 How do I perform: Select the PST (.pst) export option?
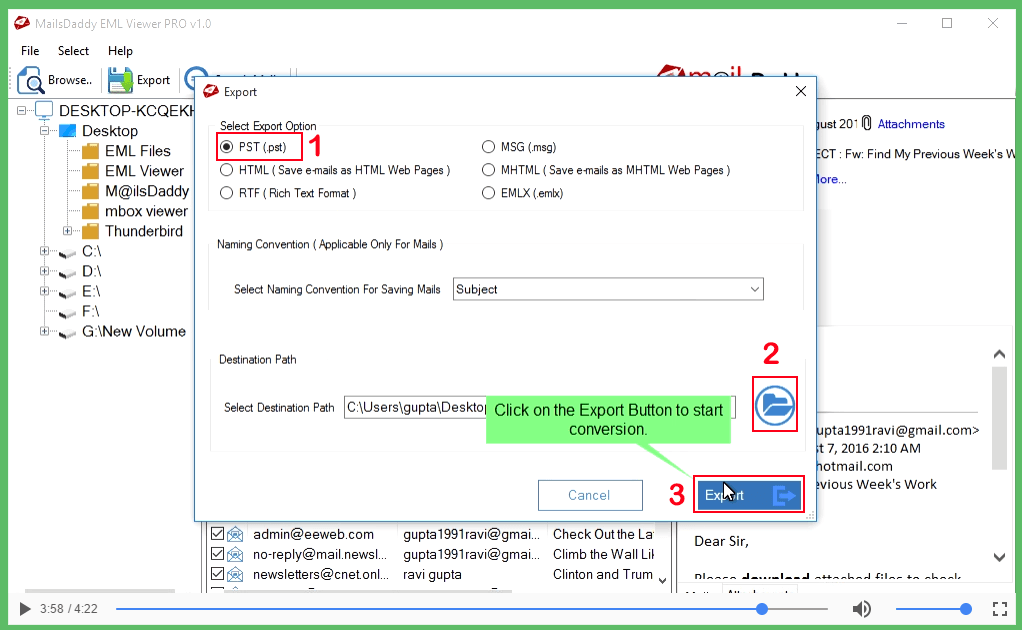click(228, 146)
